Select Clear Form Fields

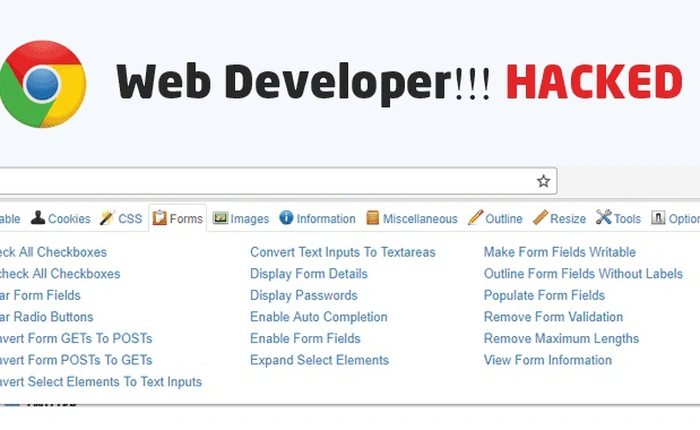point(40,295)
